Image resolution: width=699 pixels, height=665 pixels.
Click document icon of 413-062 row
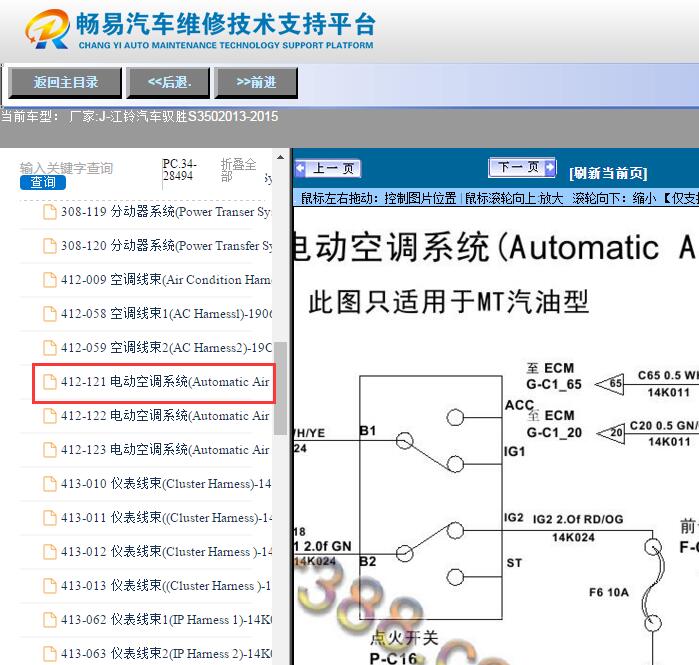49,620
